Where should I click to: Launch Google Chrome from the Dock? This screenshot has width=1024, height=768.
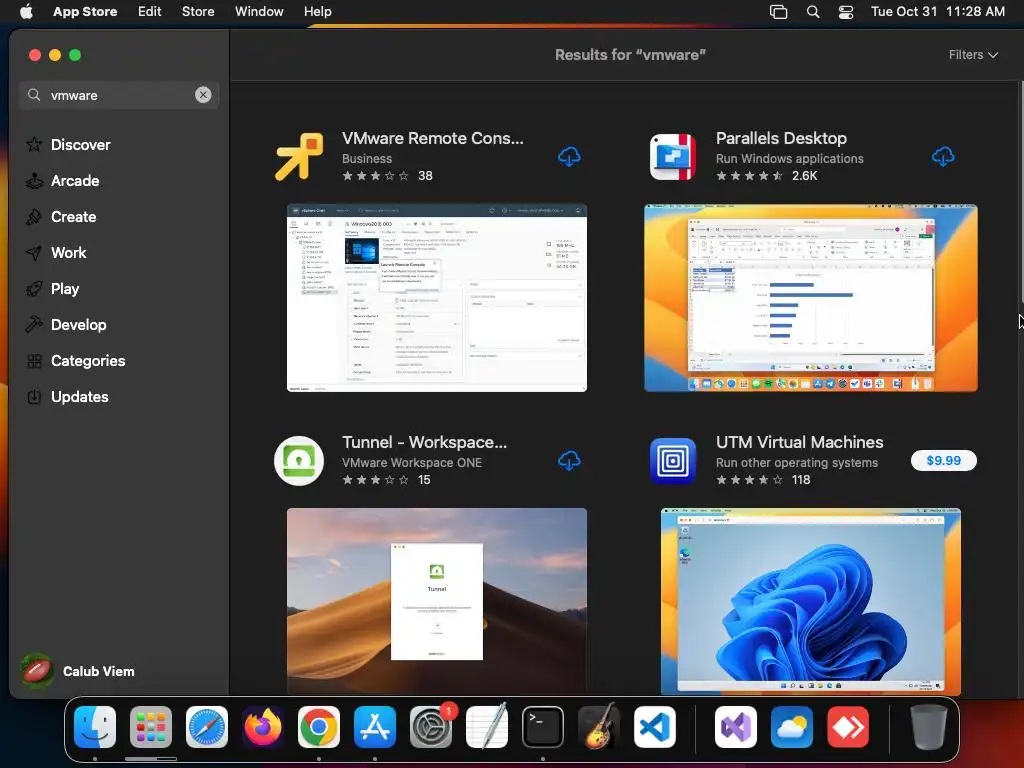(x=319, y=727)
